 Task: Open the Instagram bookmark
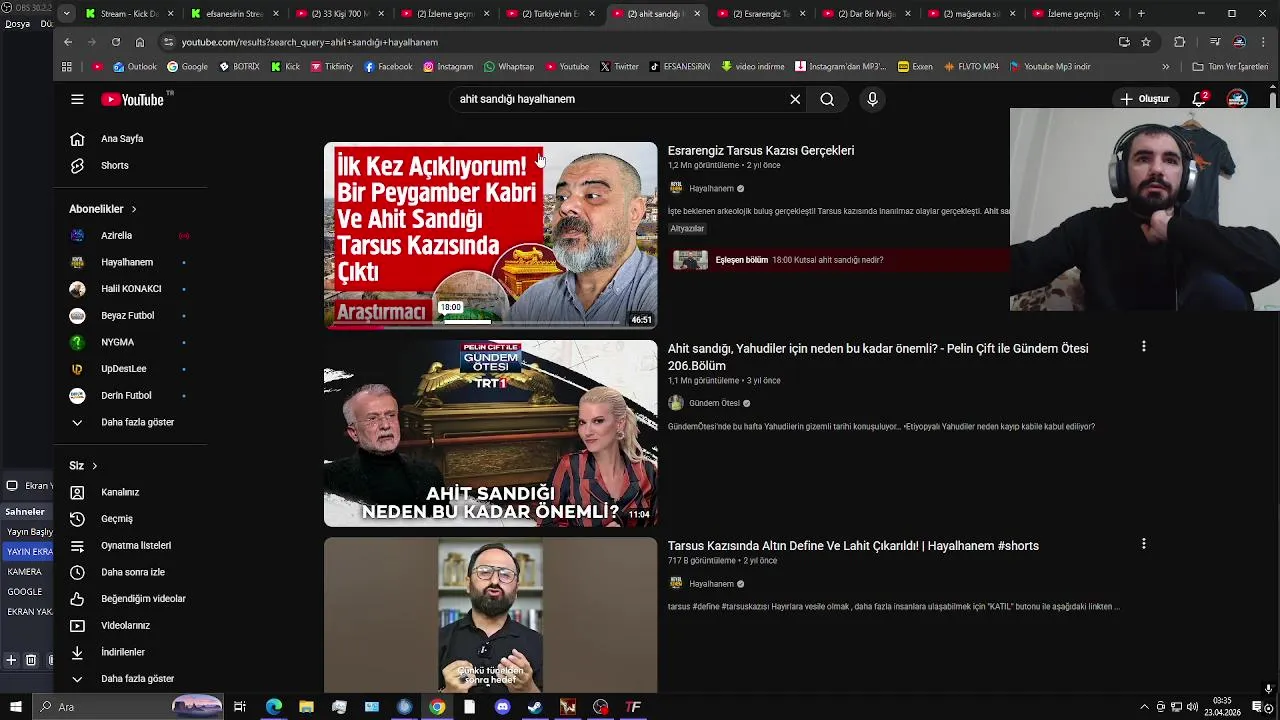(x=448, y=67)
